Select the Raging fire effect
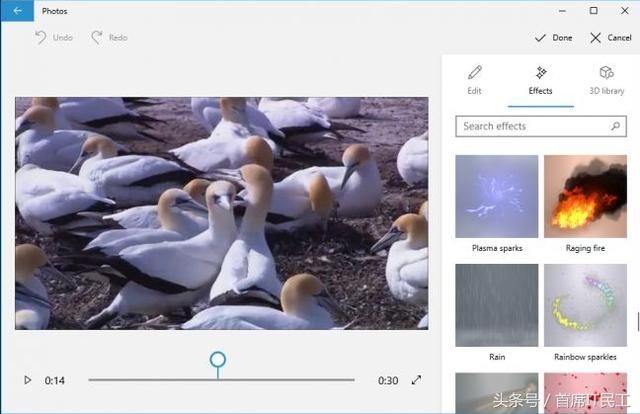640x414 pixels. point(585,196)
